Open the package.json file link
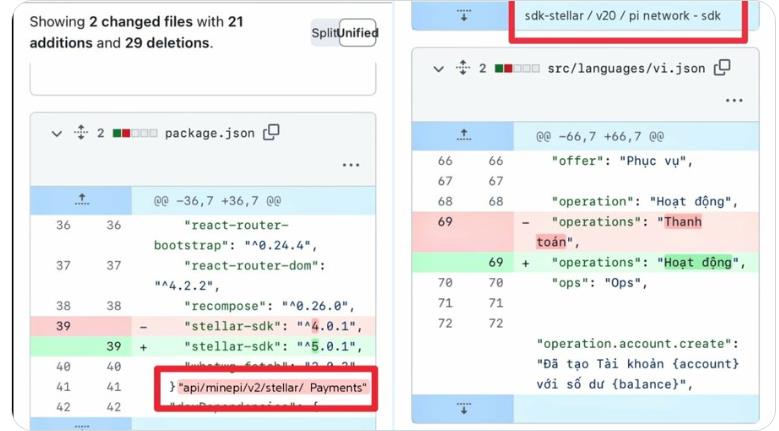Image resolution: width=779 pixels, height=431 pixels. (210, 133)
